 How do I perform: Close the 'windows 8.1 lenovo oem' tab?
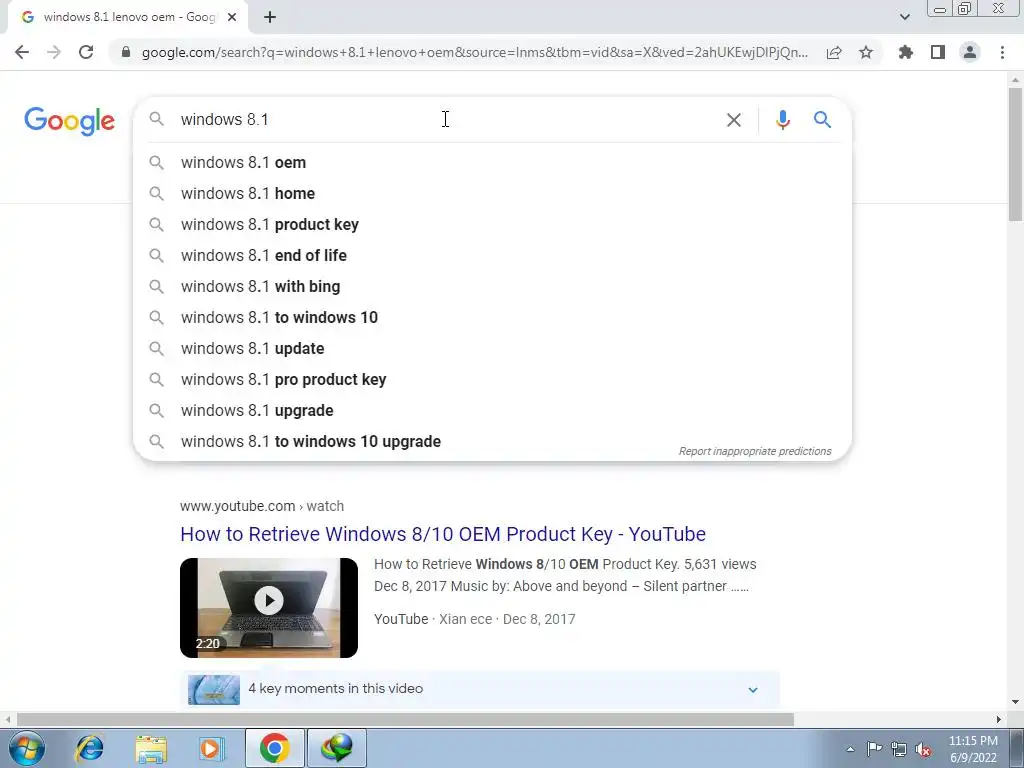click(x=232, y=18)
